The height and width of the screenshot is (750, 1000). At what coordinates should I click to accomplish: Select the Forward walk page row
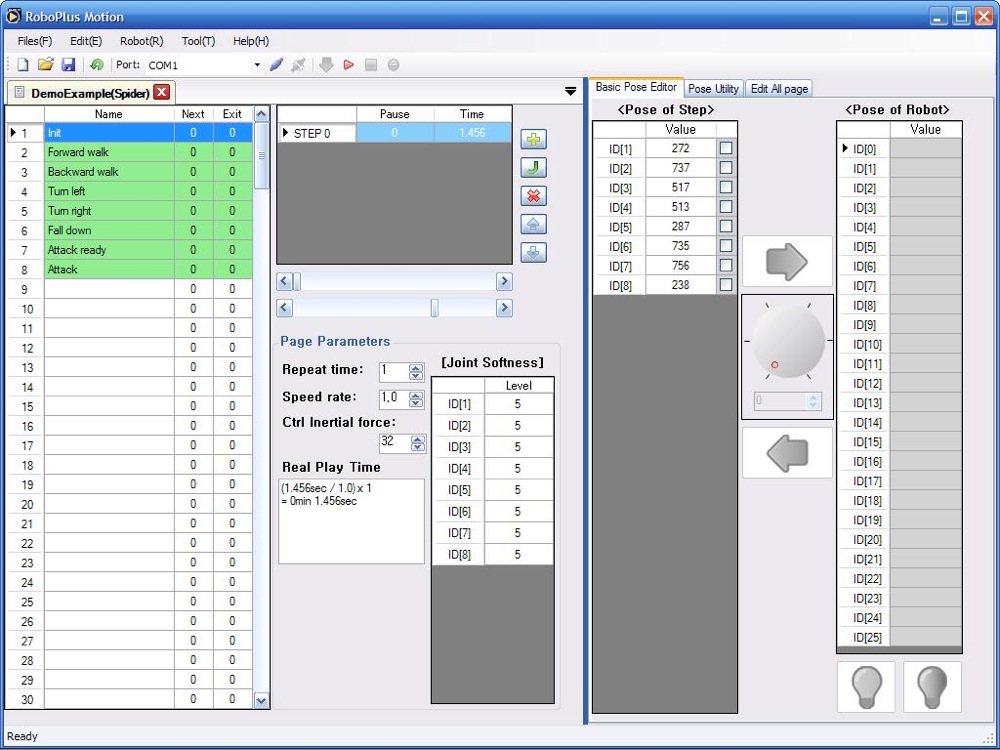click(129, 152)
